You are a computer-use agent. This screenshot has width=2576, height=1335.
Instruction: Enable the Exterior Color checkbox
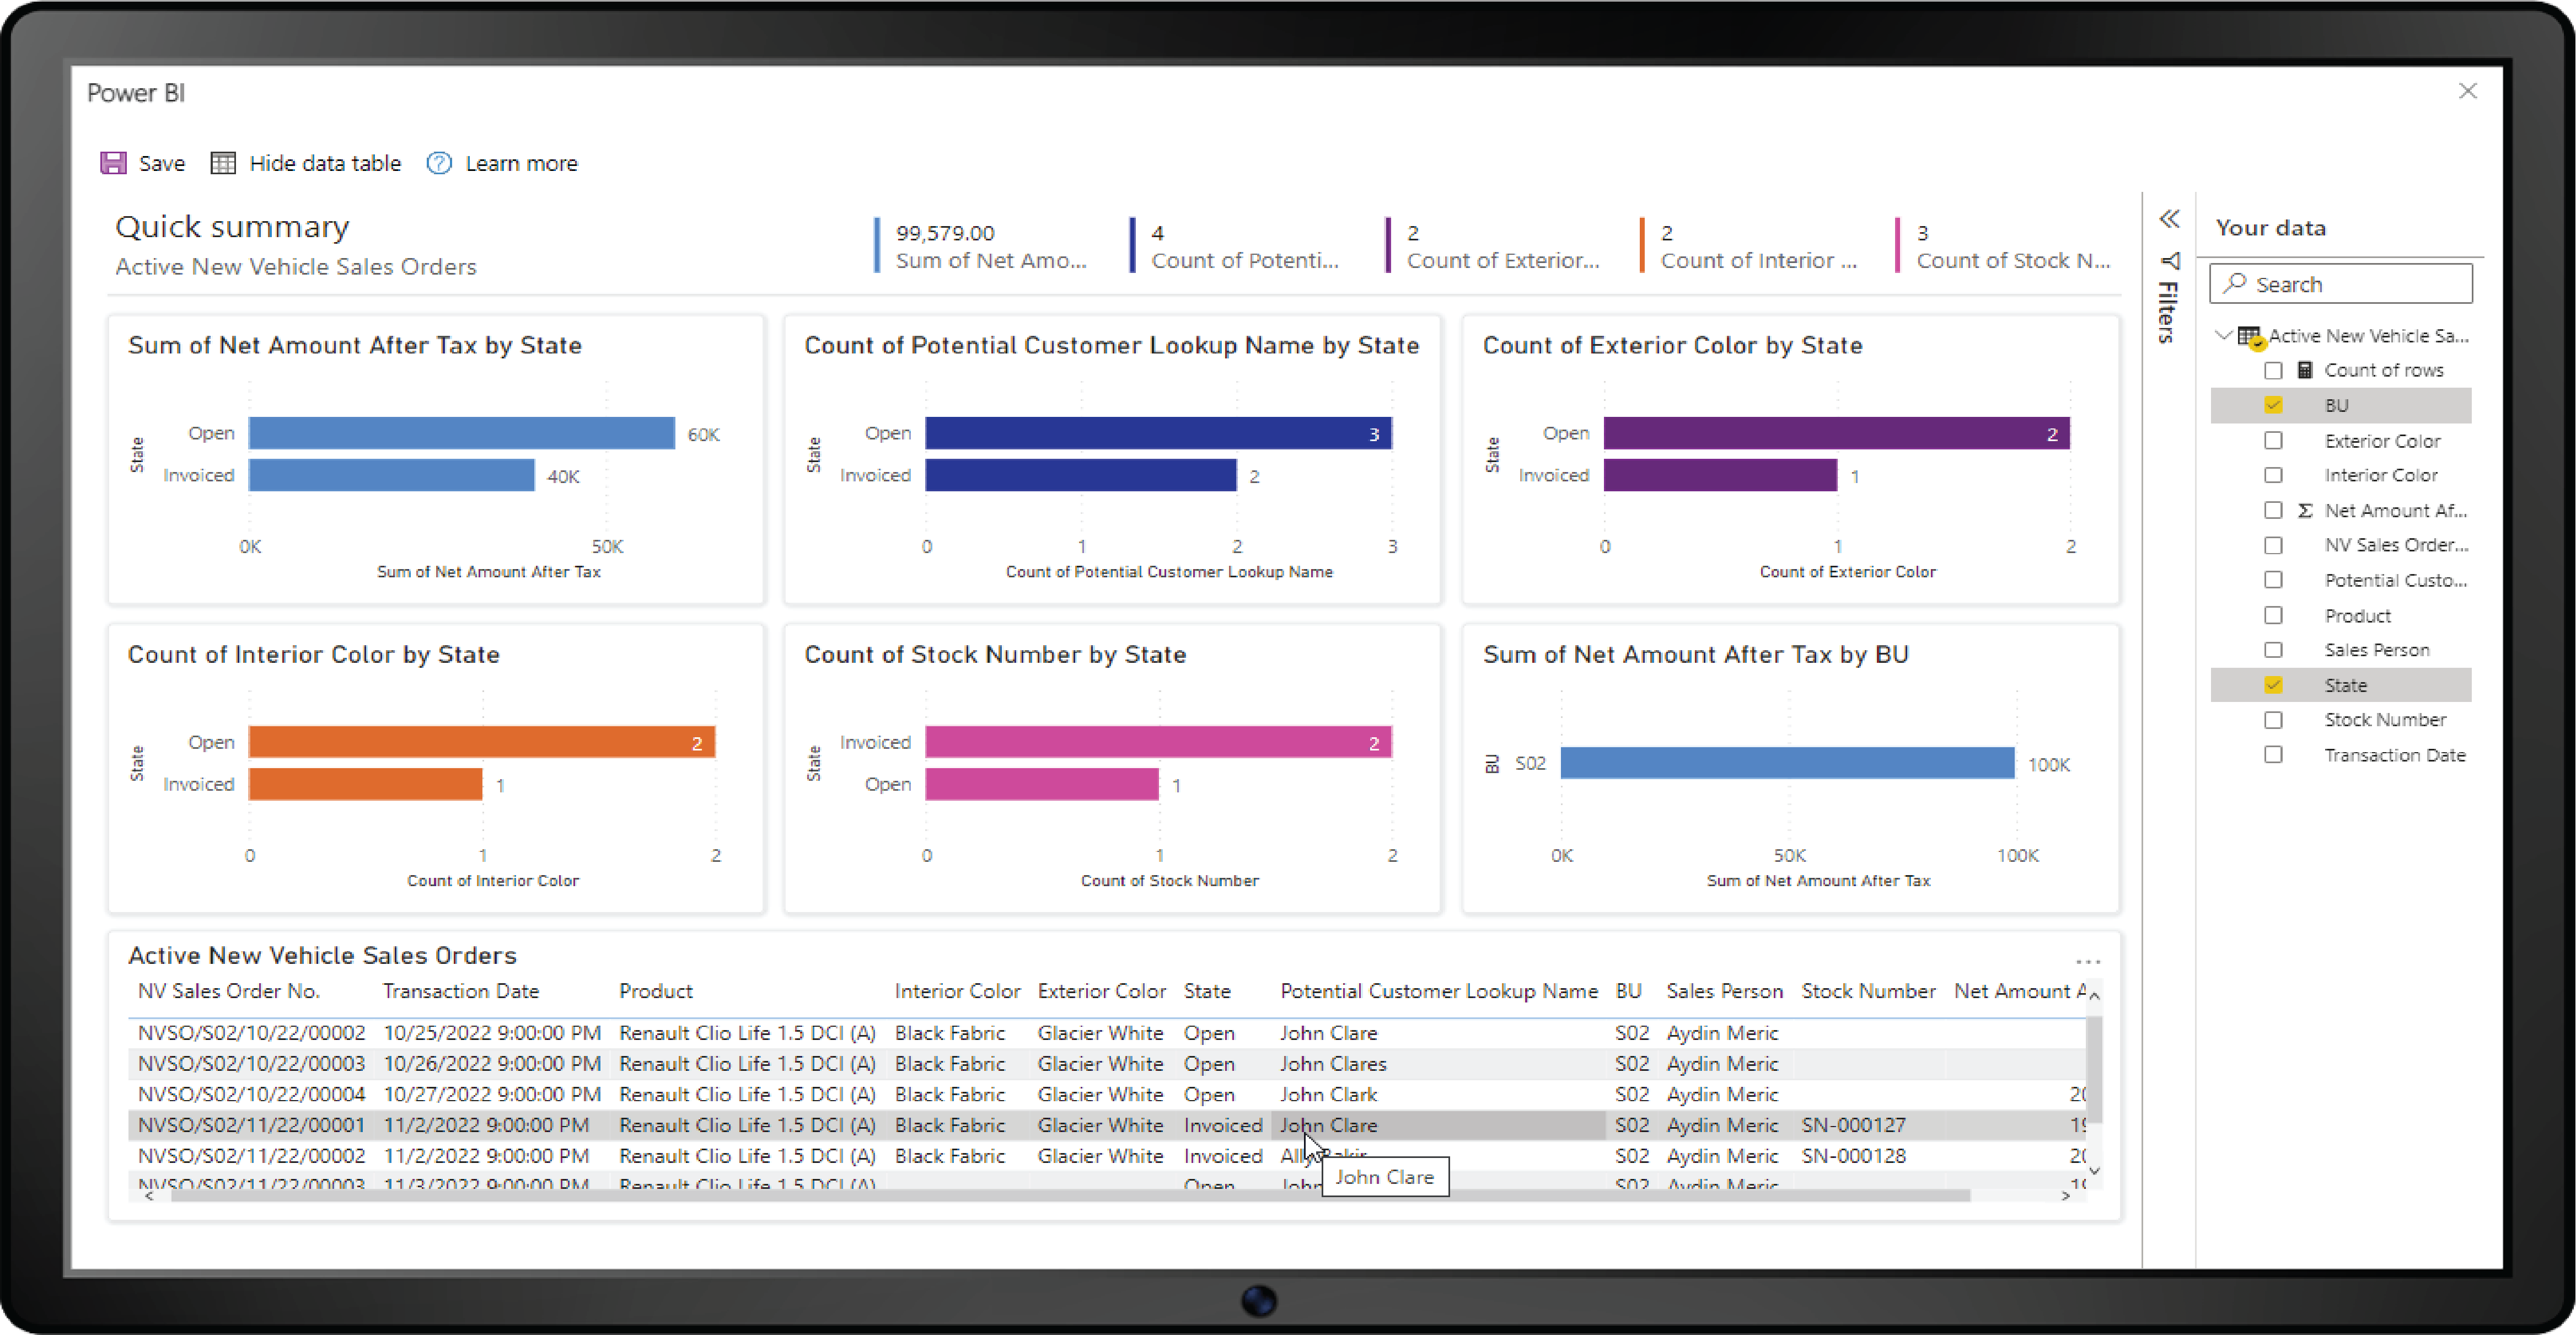2273,440
